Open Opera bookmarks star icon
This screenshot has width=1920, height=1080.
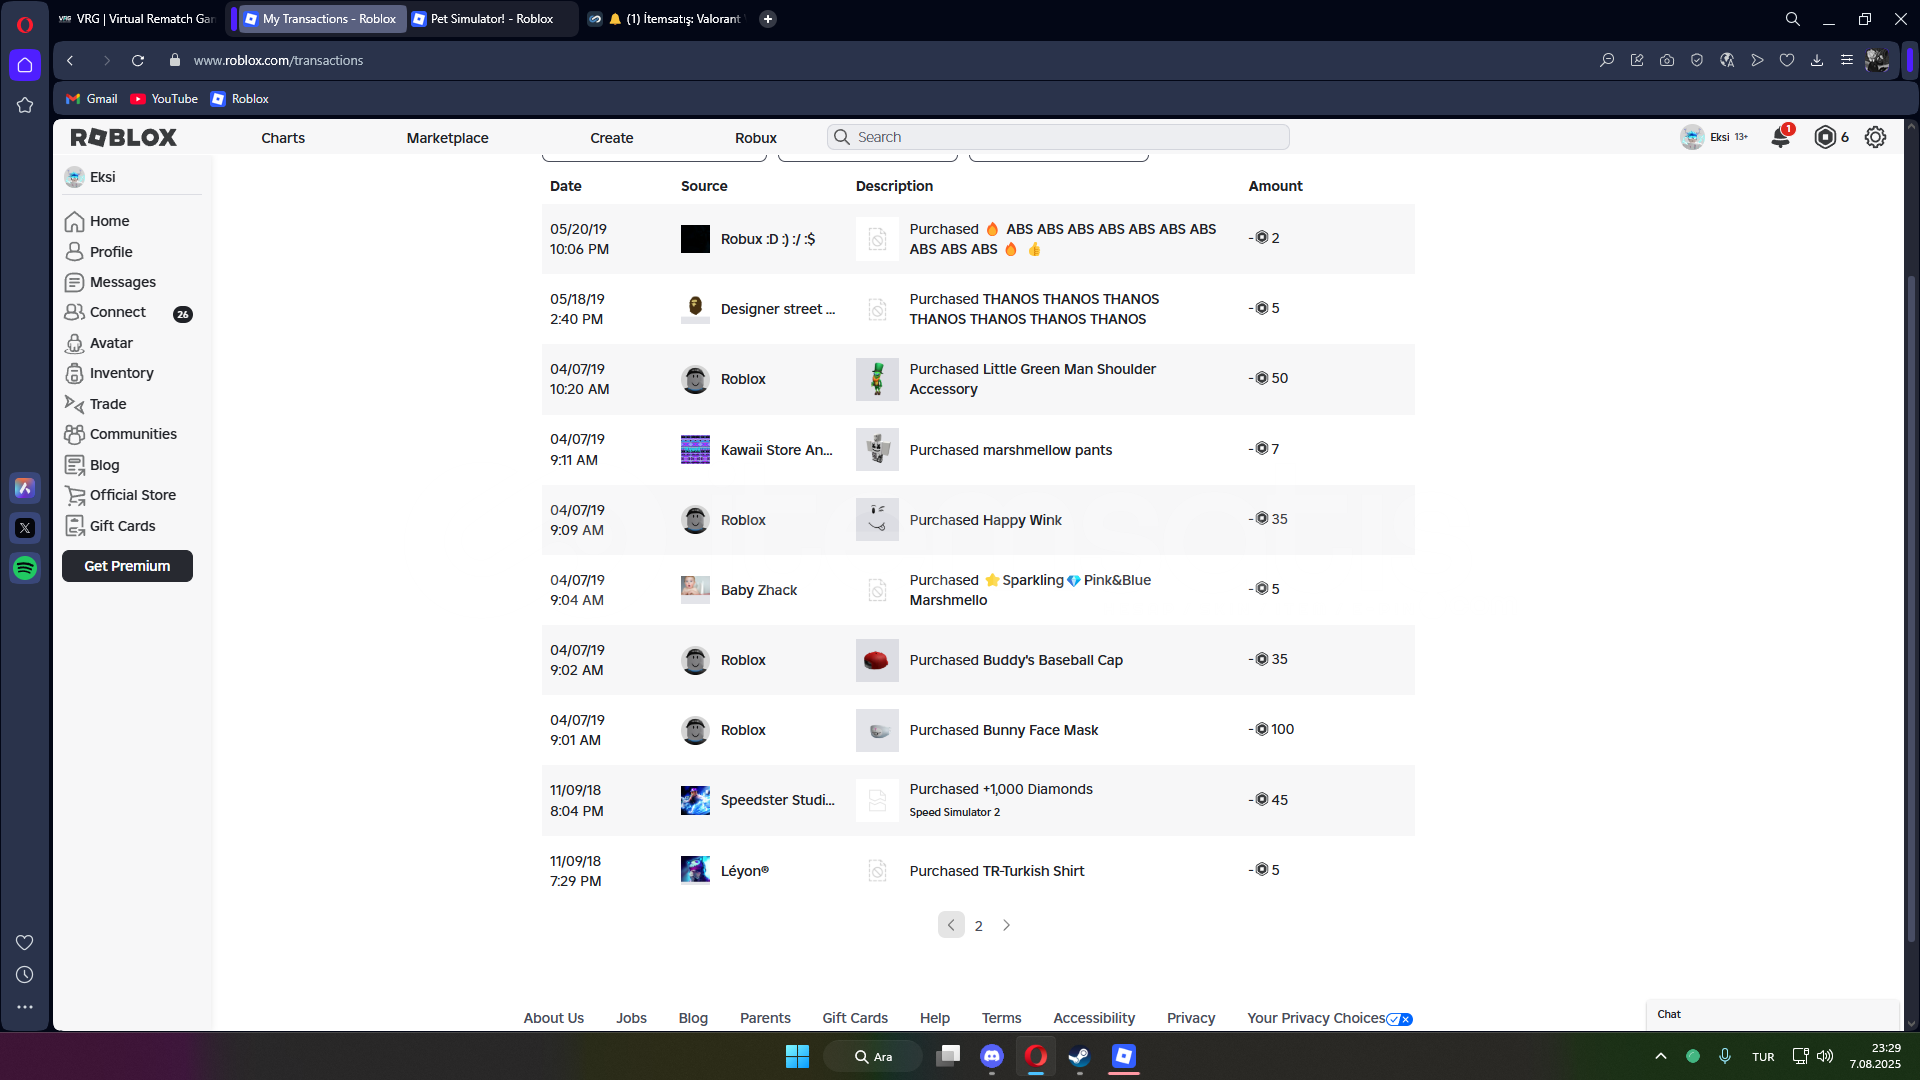point(25,105)
